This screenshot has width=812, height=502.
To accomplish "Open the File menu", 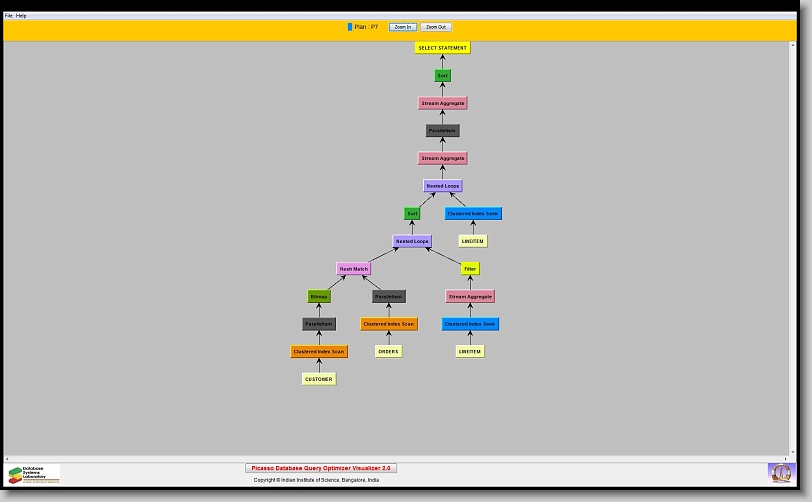I will click(9, 16).
